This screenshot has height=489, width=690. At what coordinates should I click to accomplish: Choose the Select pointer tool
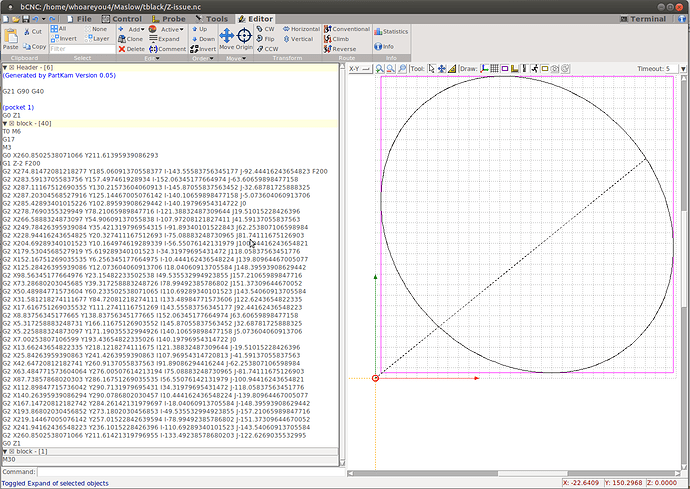tap(431, 69)
